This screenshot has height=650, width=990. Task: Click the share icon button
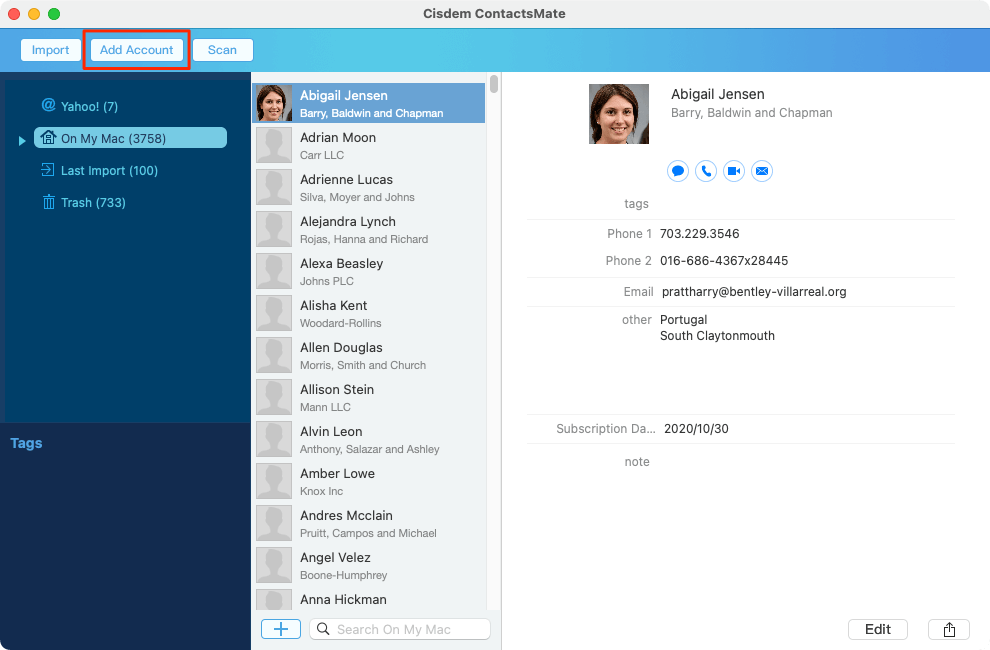pos(949,629)
